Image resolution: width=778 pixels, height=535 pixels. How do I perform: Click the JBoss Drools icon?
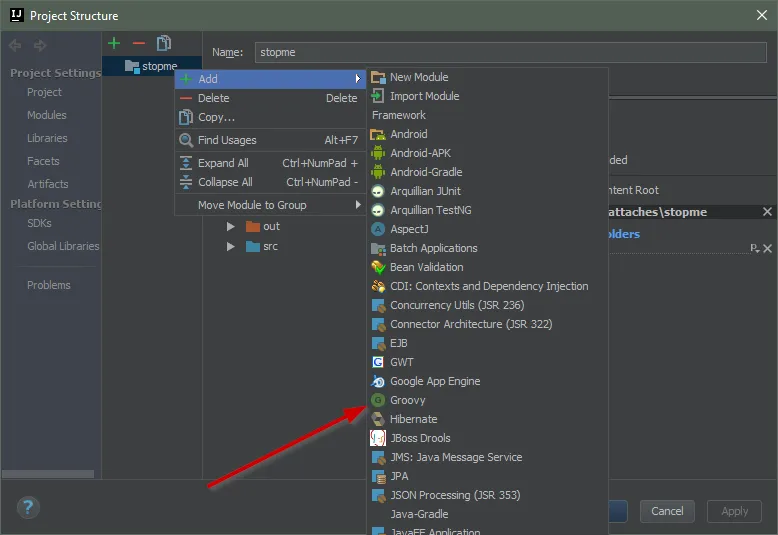tap(378, 438)
